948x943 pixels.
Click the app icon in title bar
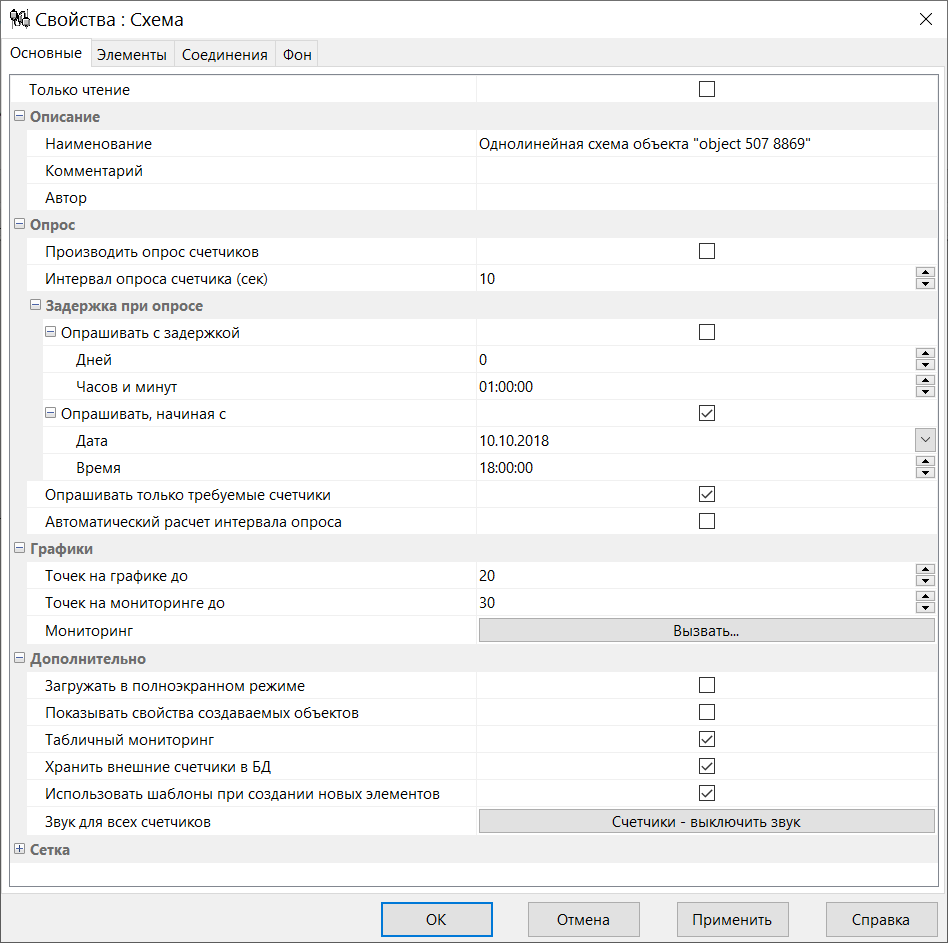[19, 19]
